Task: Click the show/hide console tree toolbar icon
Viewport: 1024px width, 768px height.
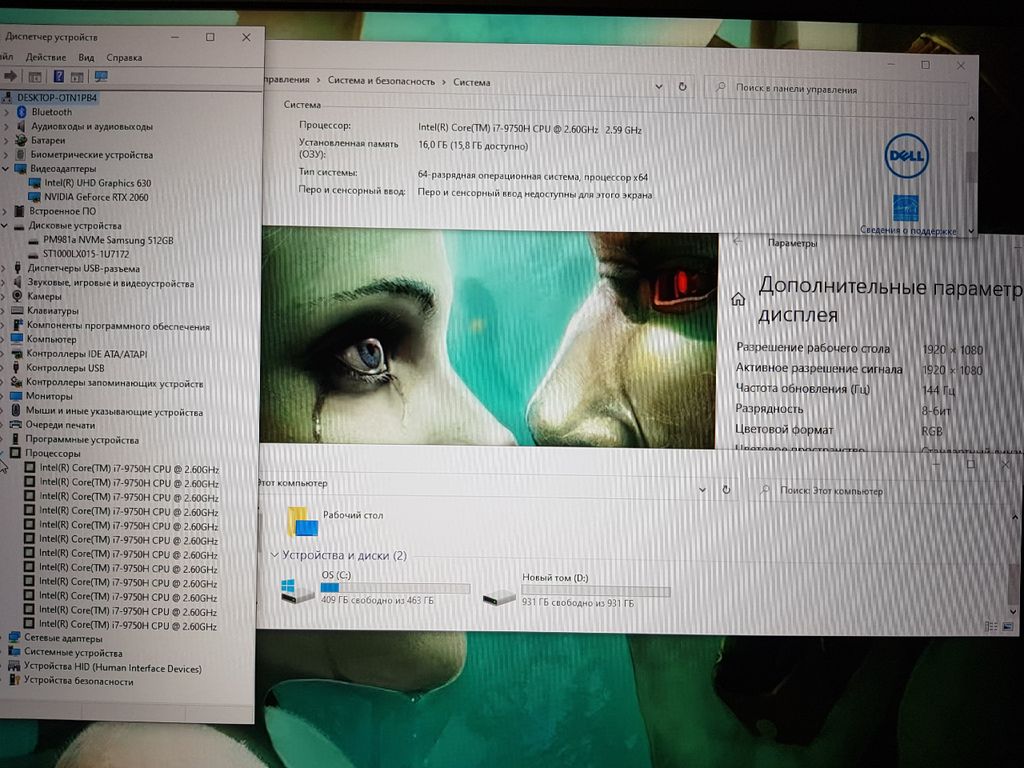Action: (35, 77)
